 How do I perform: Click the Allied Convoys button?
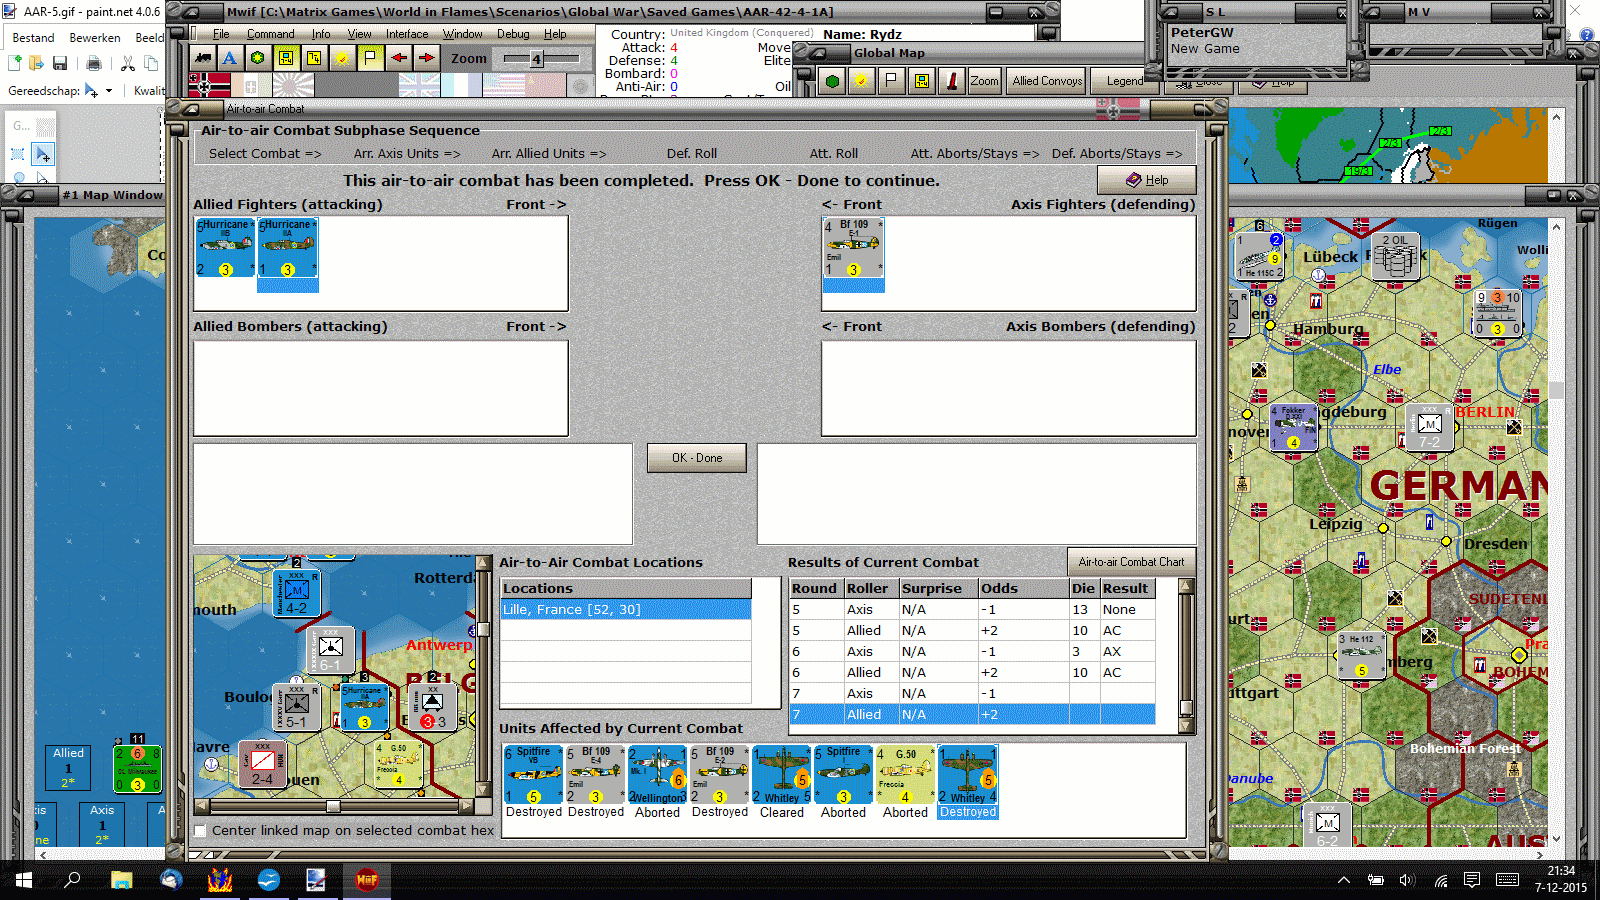(x=1047, y=81)
